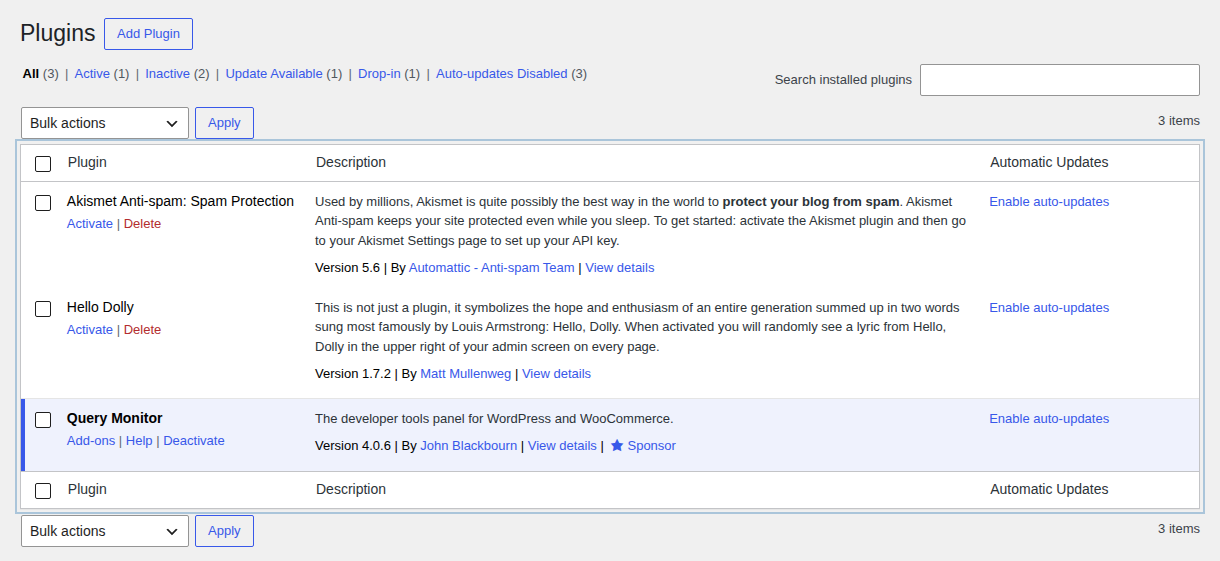1220x561 pixels.
Task: Delete the Akismet Anti-spam plugin
Action: (x=142, y=224)
